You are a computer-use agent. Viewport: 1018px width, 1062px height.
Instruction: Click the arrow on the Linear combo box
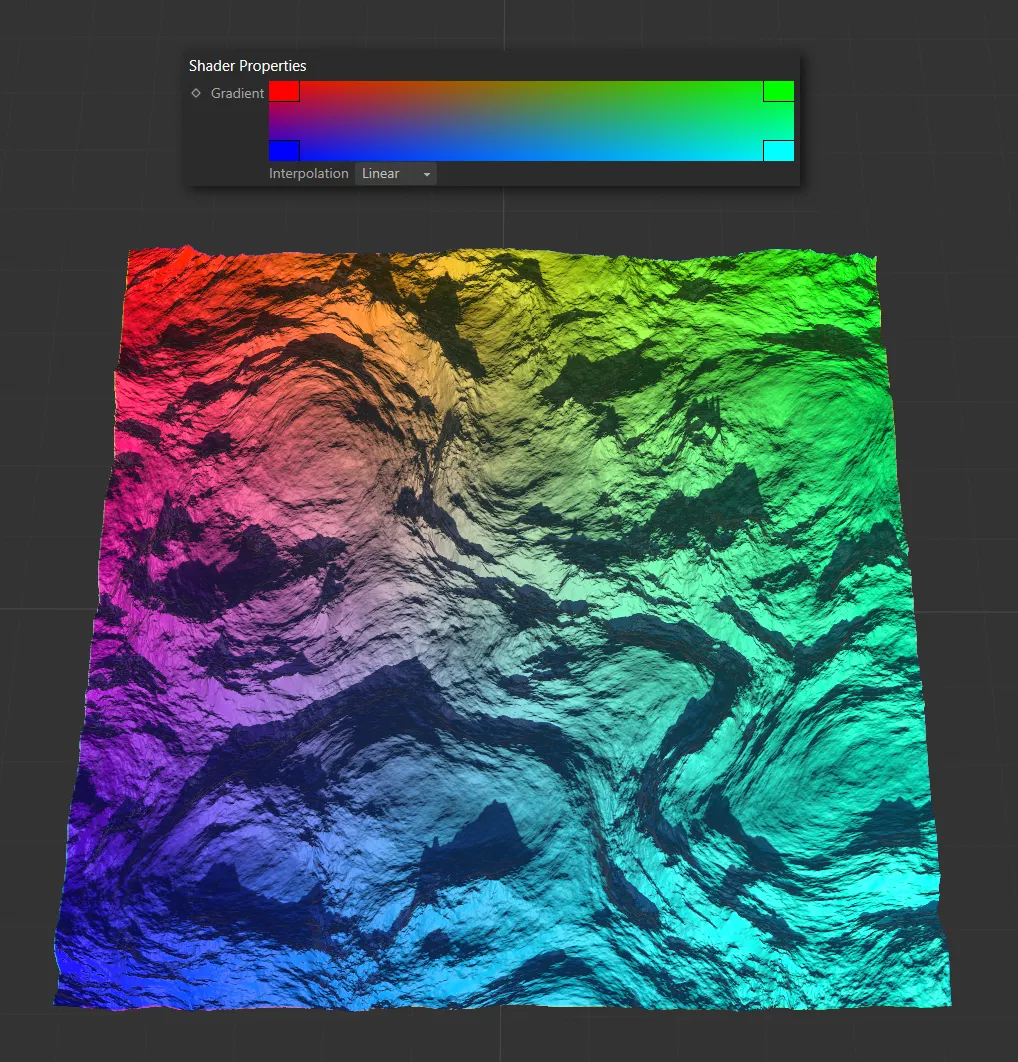point(426,173)
